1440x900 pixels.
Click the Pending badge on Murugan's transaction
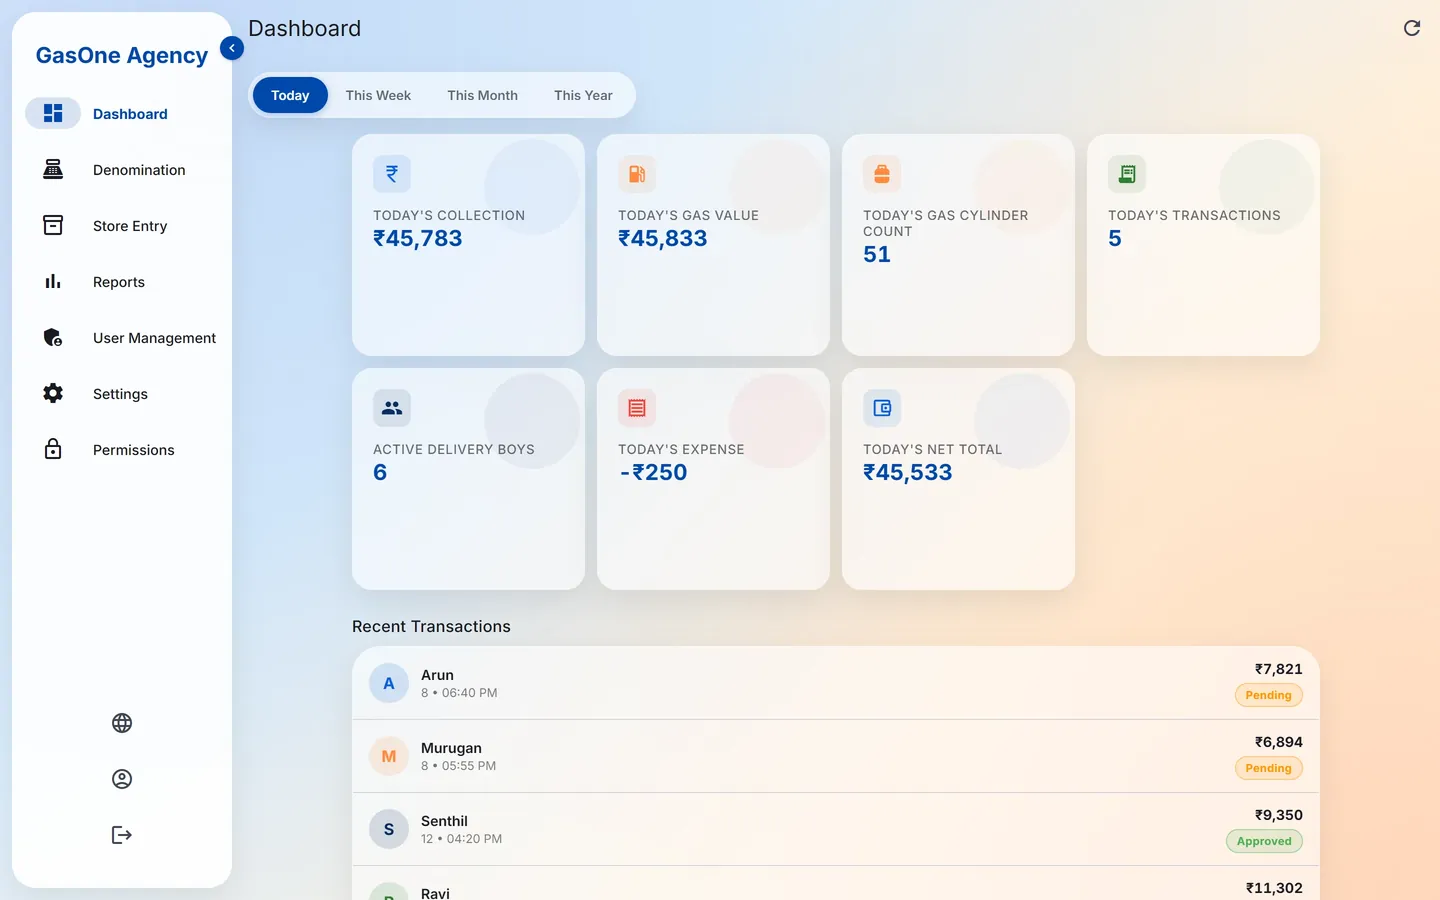1268,768
